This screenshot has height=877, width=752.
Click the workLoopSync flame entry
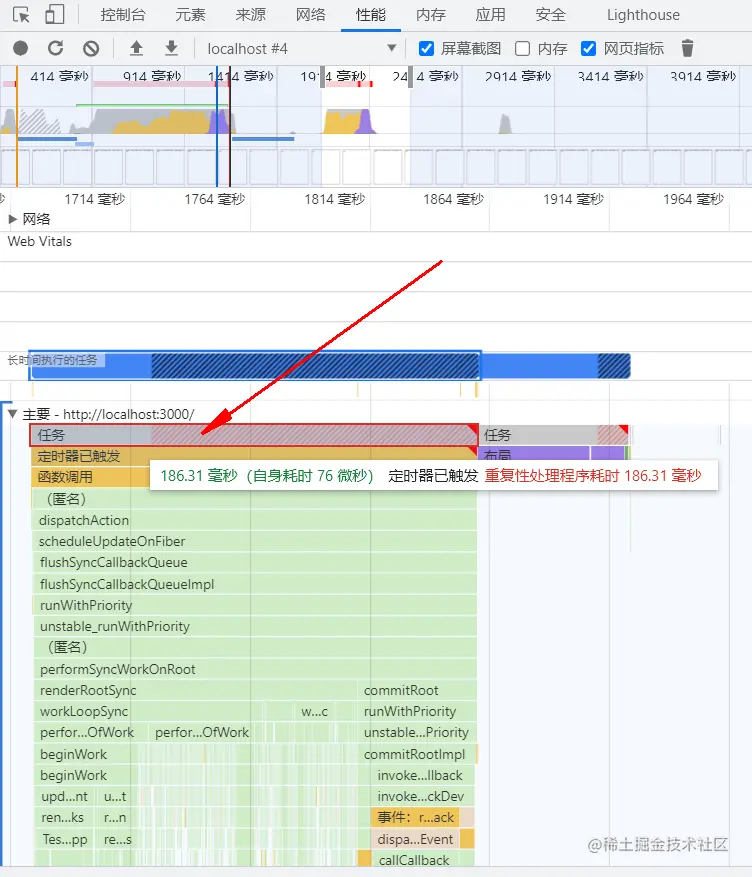coord(149,711)
